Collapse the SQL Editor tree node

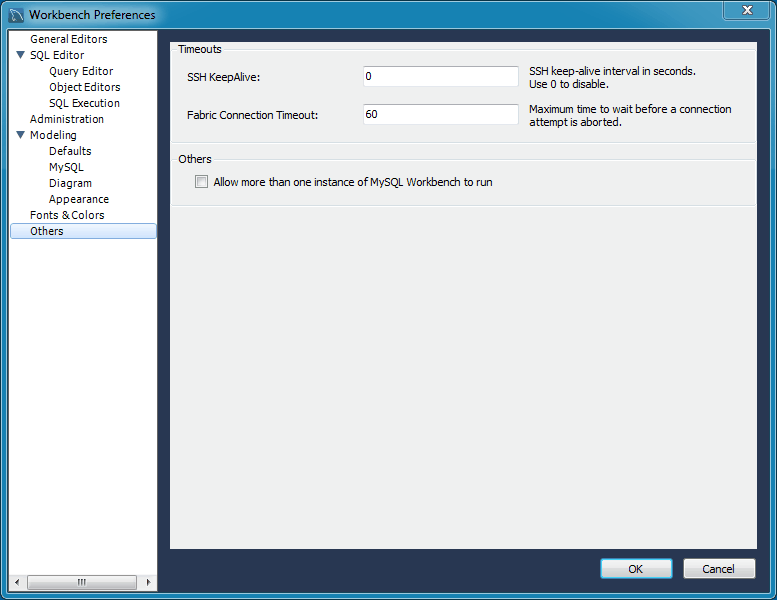(x=20, y=55)
